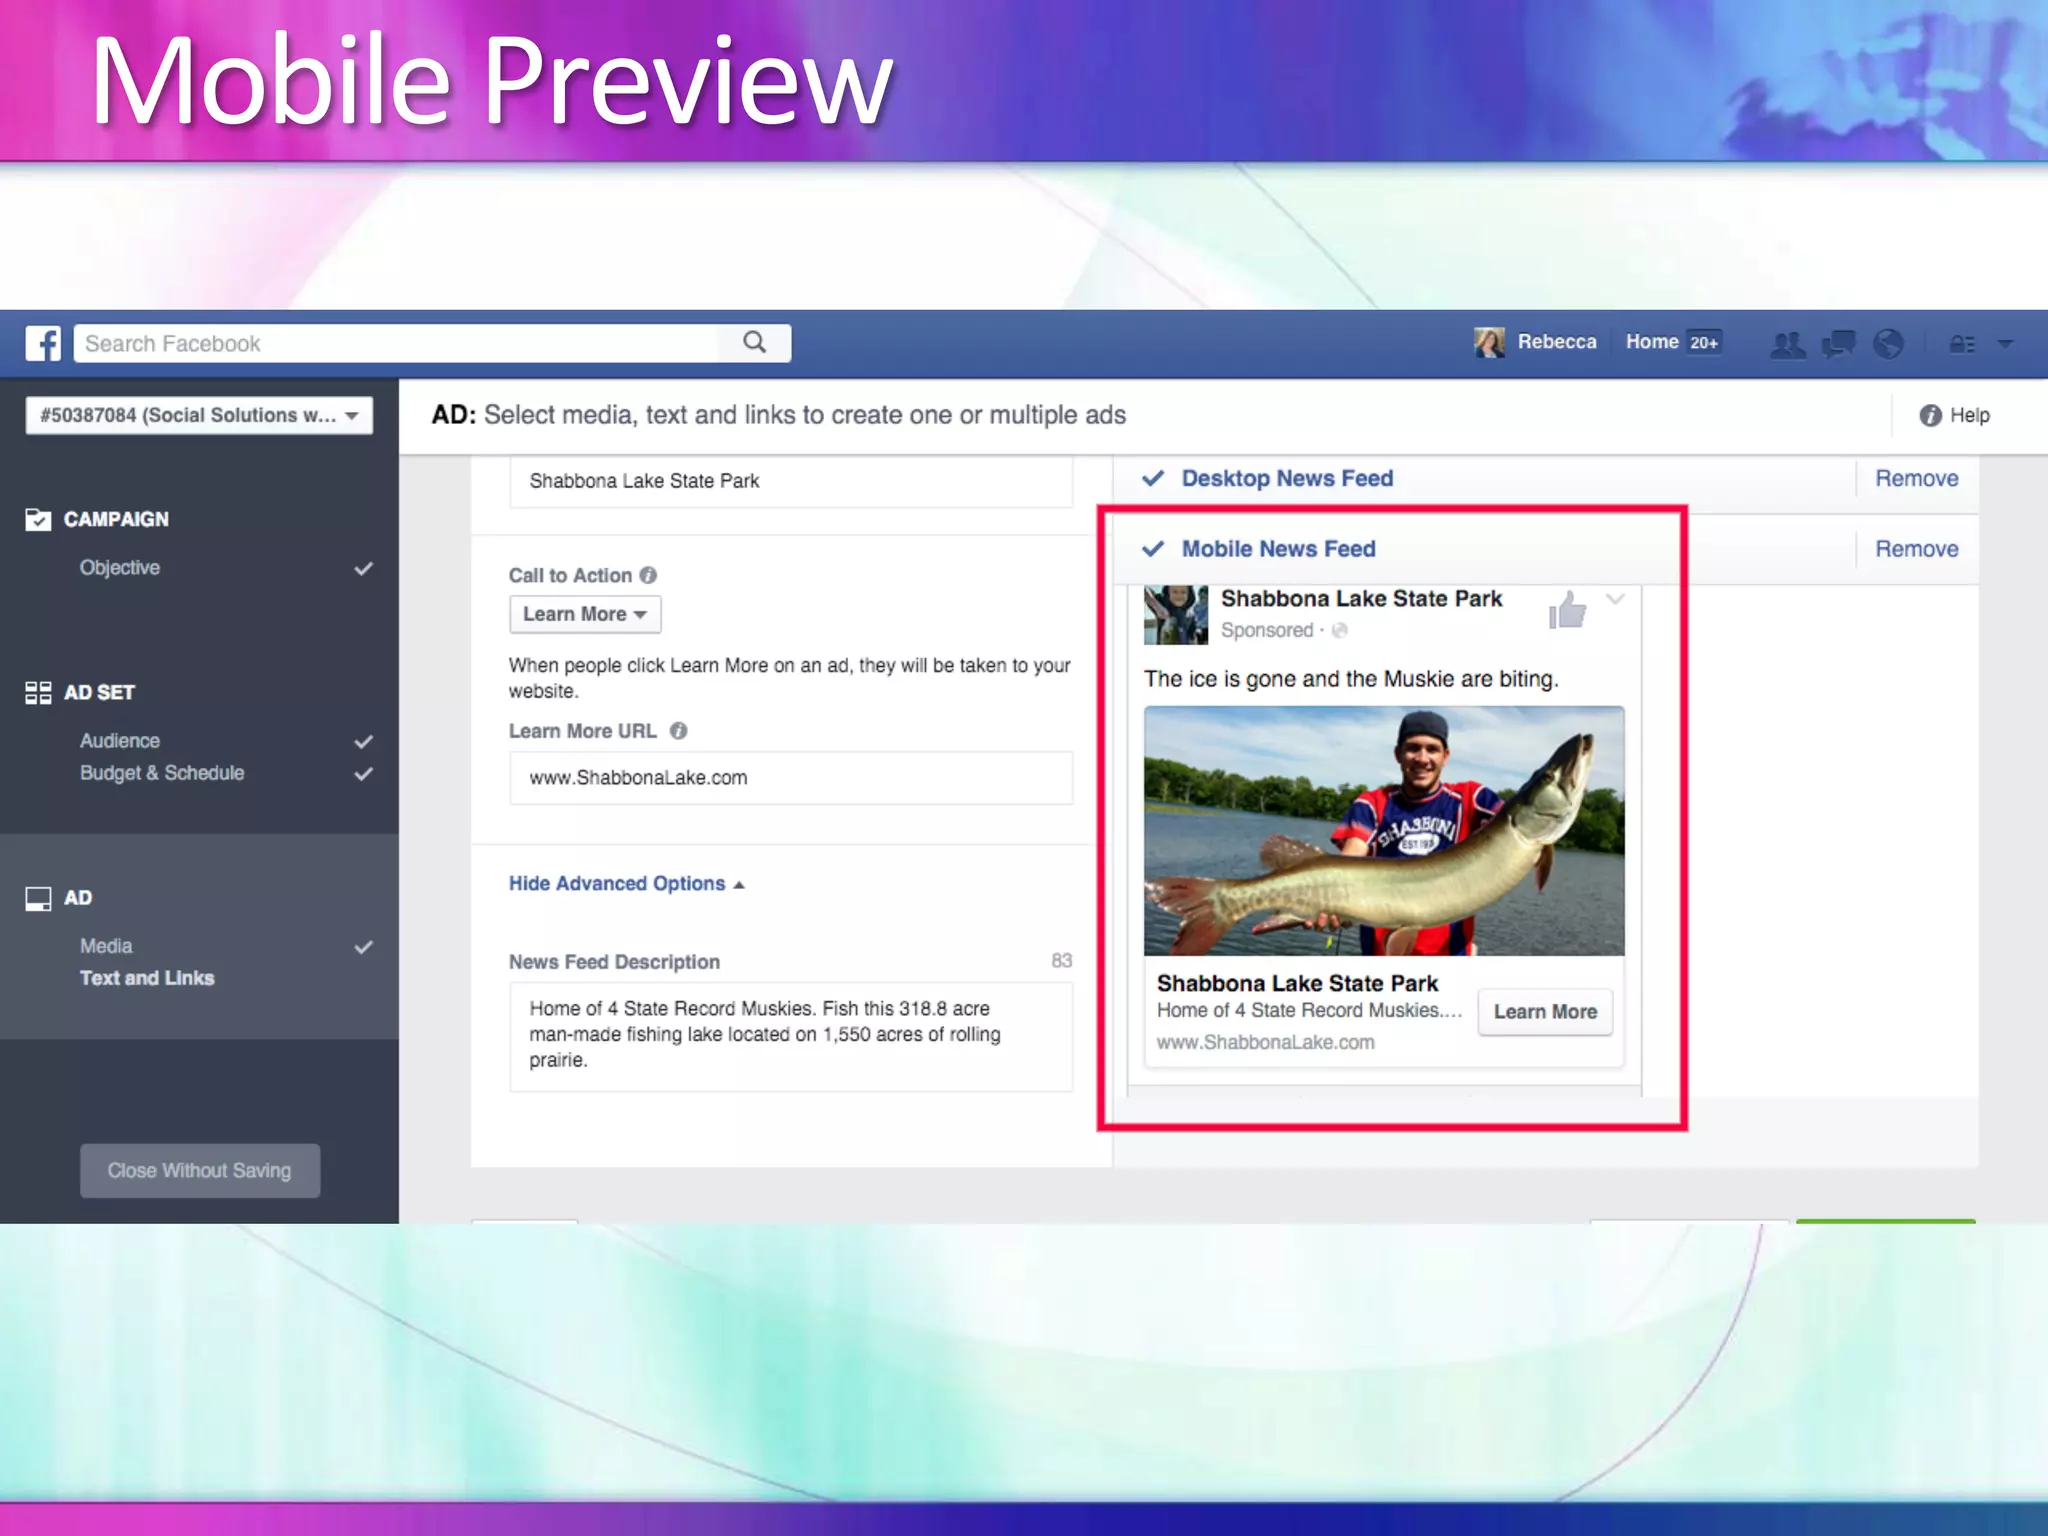Click the Sponsored label in preview

point(1266,630)
